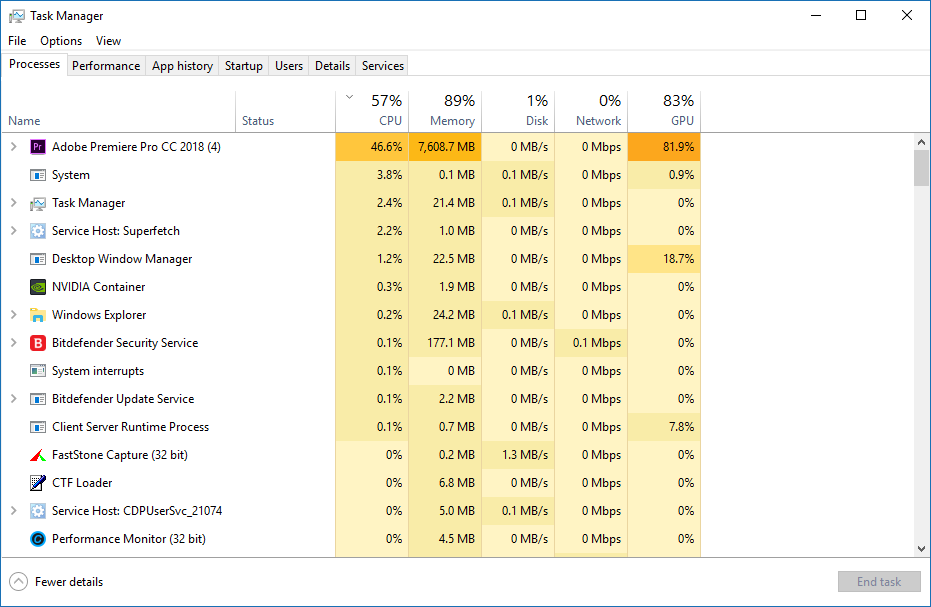931x607 pixels.
Task: Switch to the Services tab
Action: (383, 65)
